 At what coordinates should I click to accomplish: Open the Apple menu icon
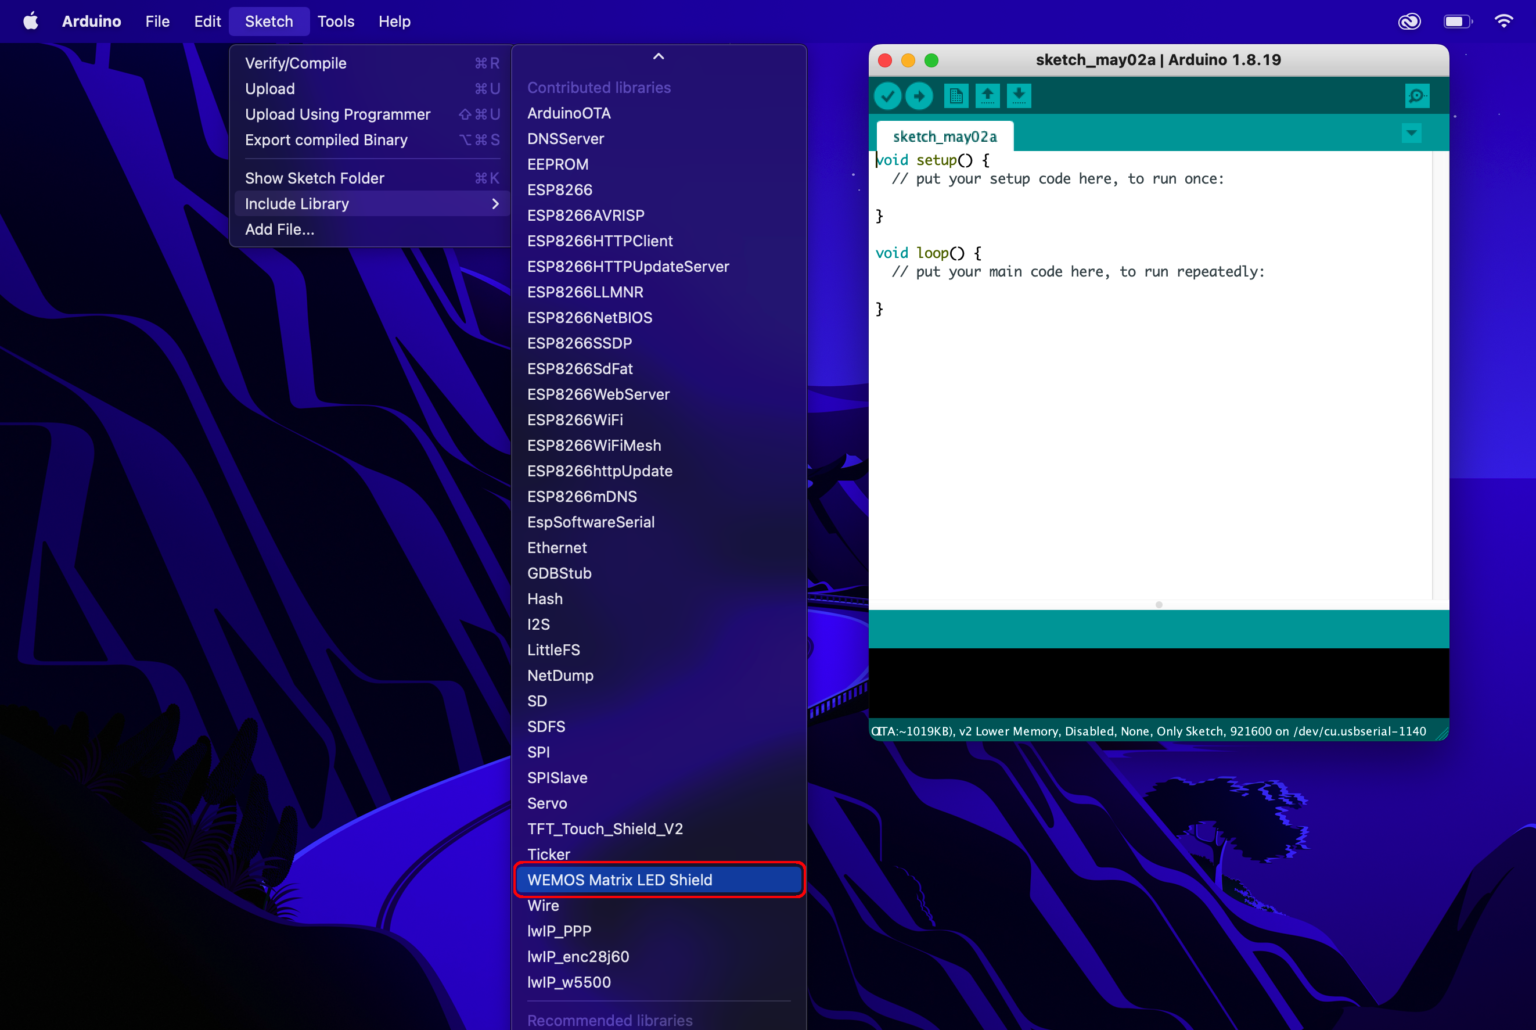tap(30, 21)
